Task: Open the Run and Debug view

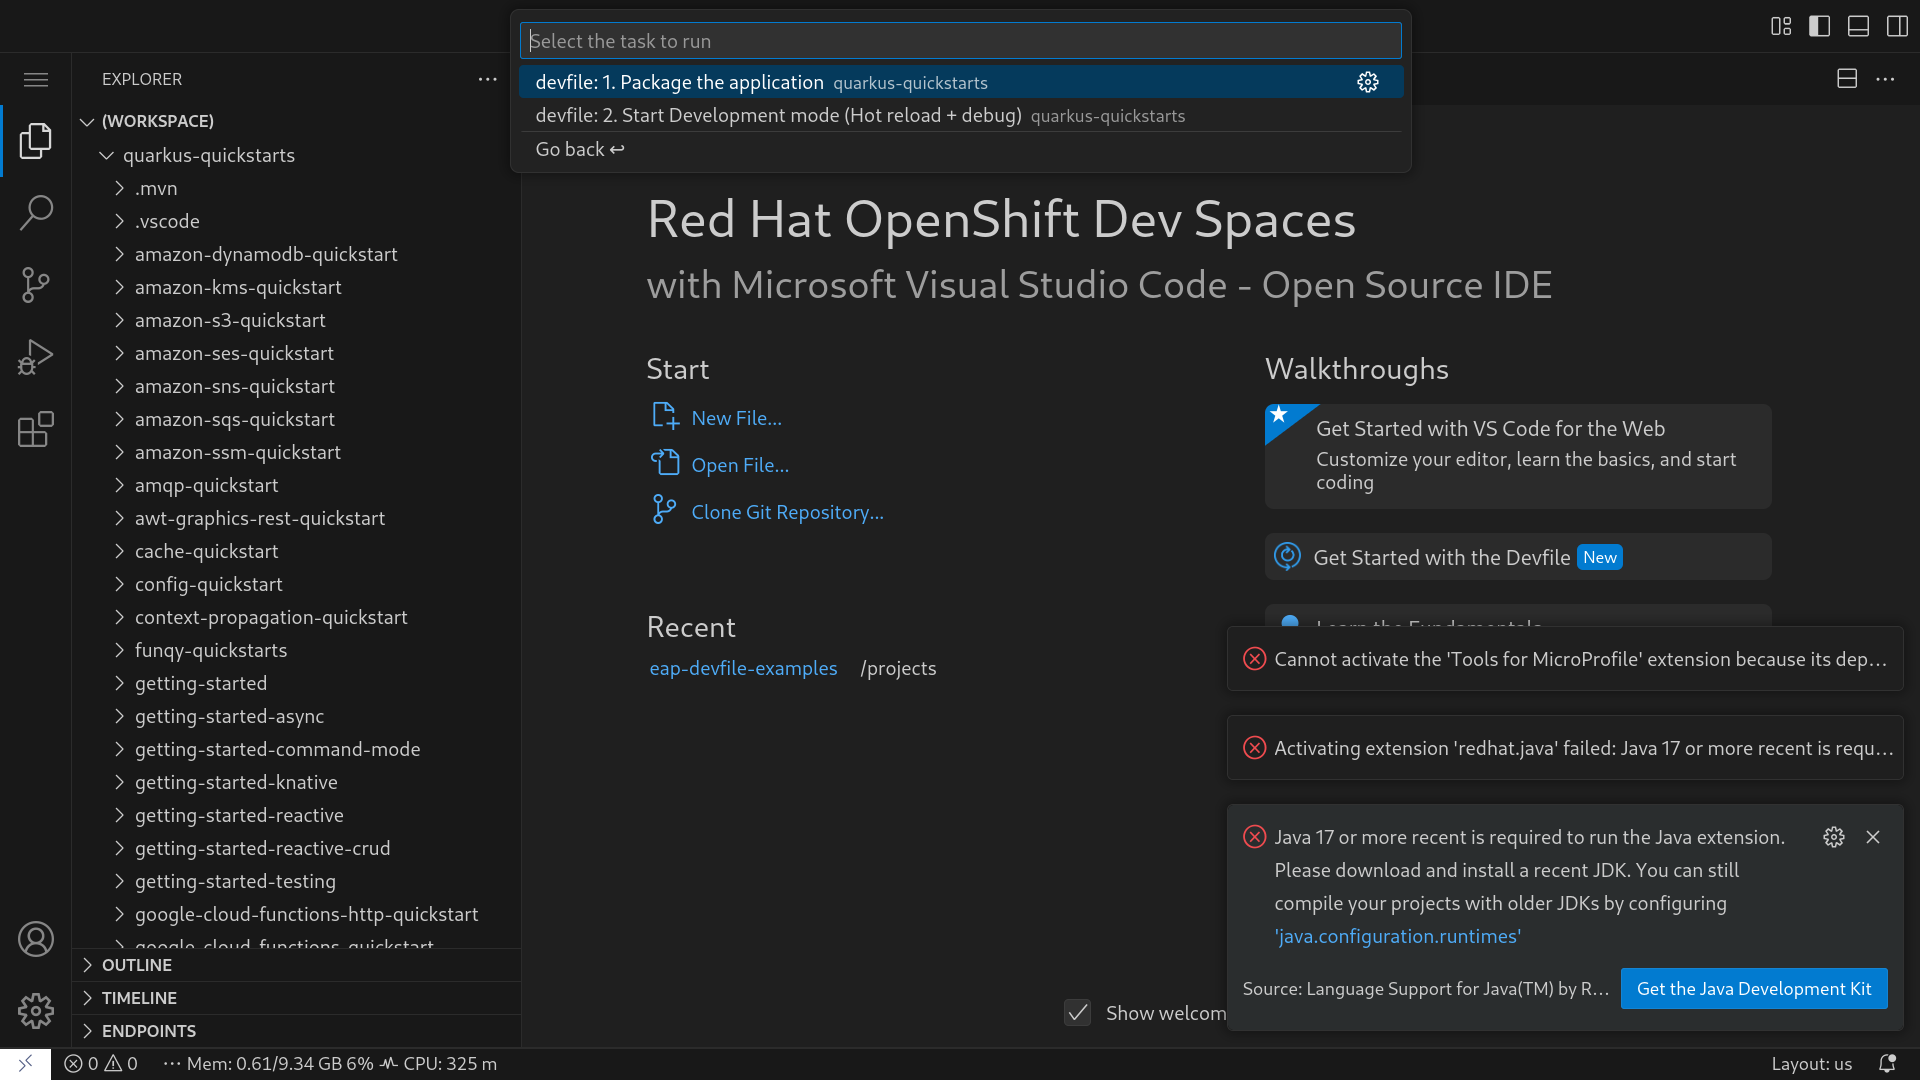Action: (36, 357)
